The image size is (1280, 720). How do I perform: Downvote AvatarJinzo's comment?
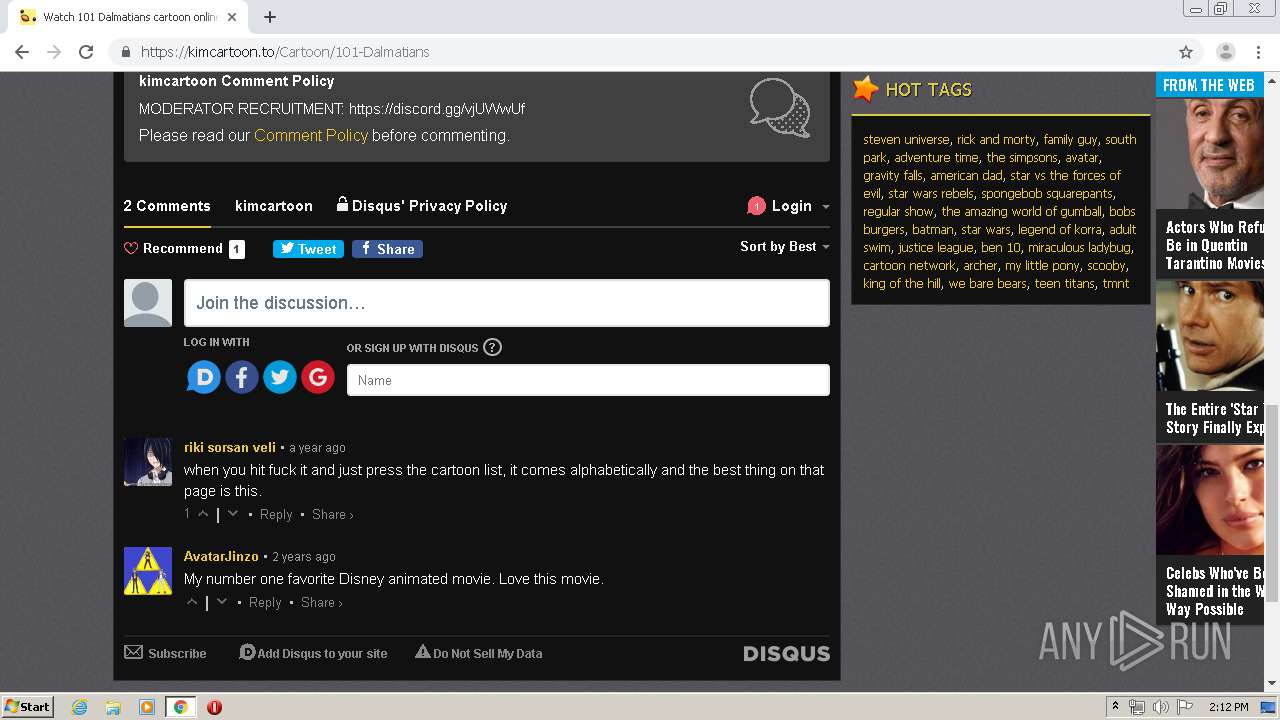click(222, 602)
